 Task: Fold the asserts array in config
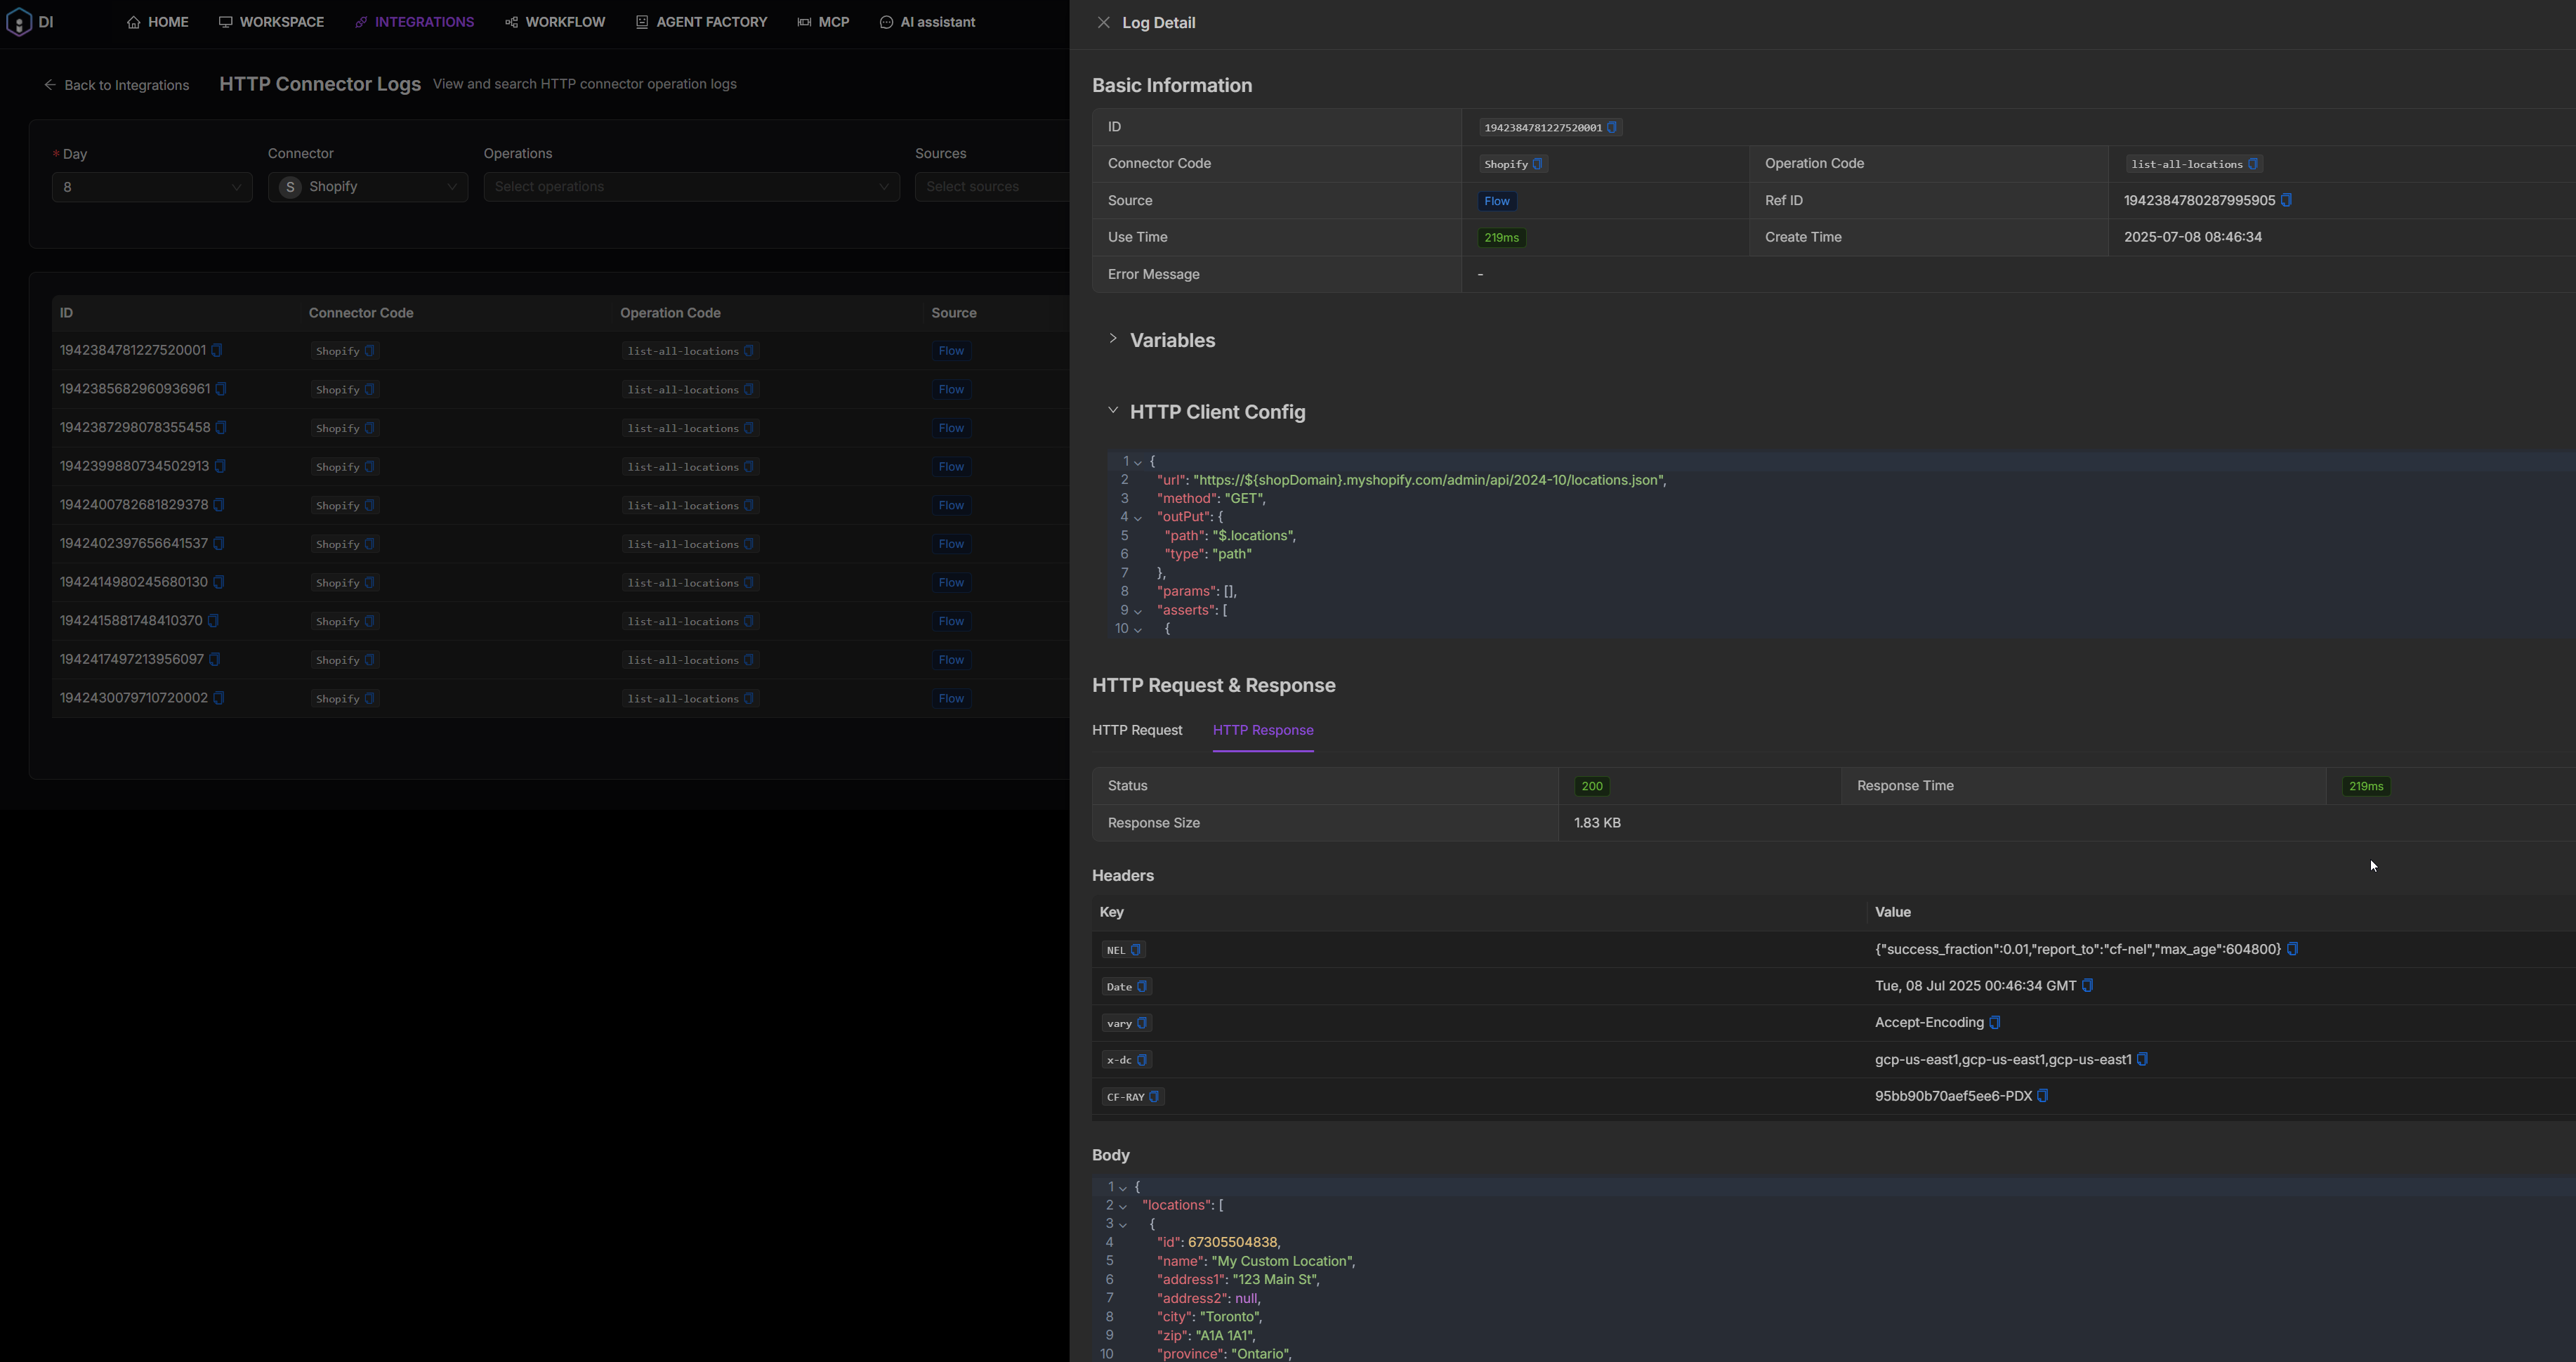point(1138,611)
